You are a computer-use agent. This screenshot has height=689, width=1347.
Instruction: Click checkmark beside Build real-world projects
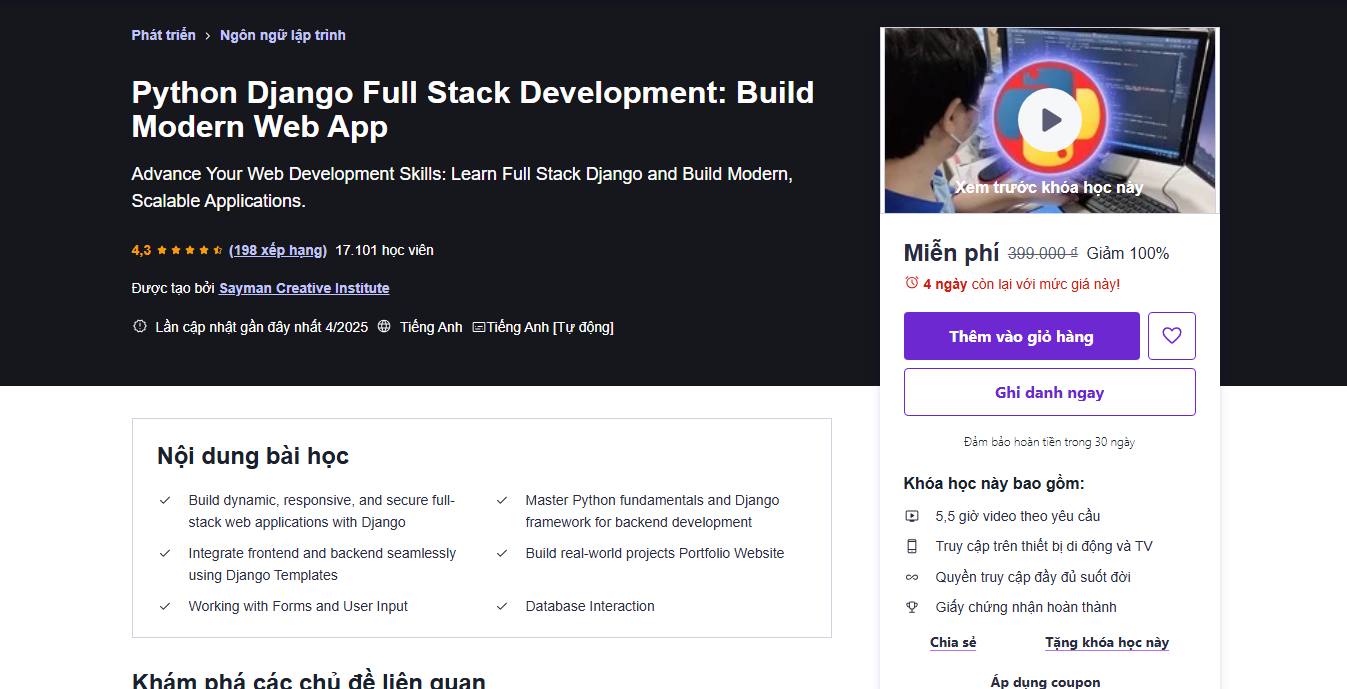coord(502,553)
